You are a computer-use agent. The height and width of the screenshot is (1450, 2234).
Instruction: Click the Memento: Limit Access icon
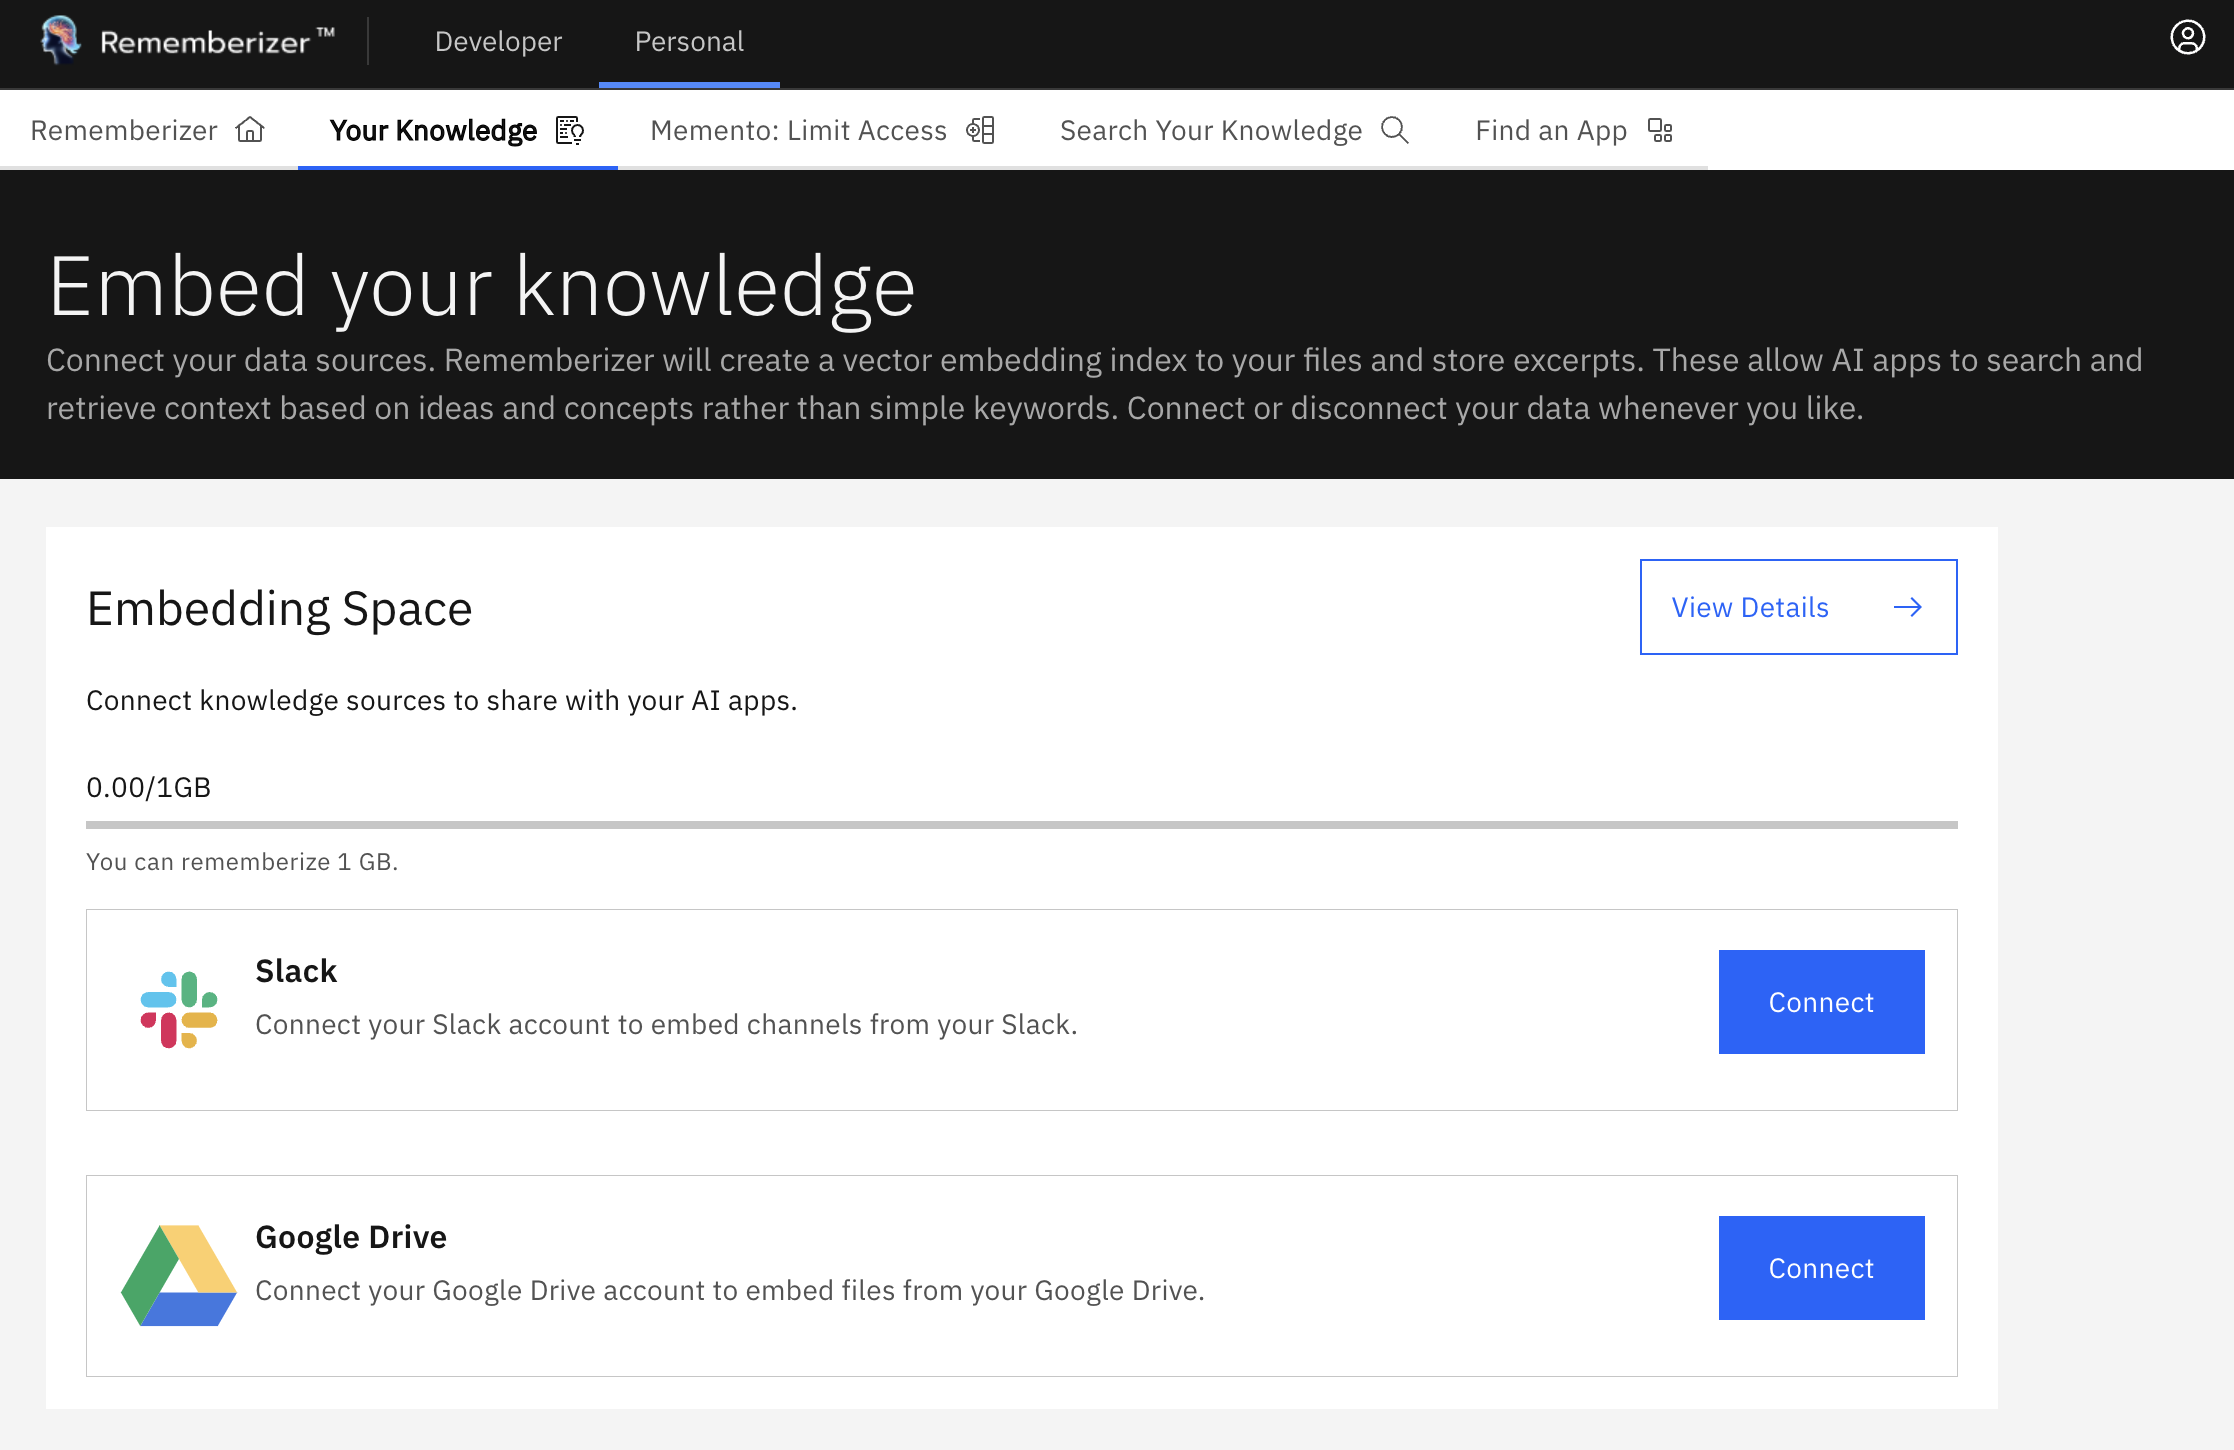click(x=982, y=130)
